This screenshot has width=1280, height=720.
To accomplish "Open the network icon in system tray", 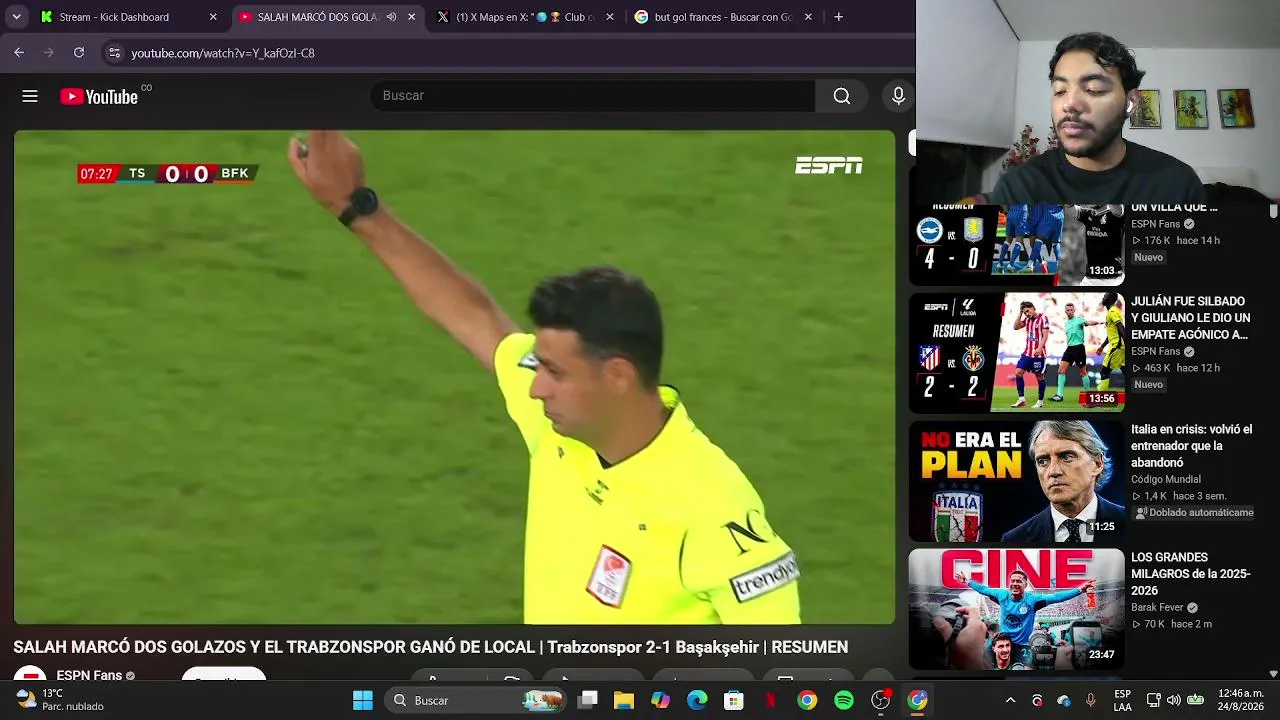I will 1153,700.
